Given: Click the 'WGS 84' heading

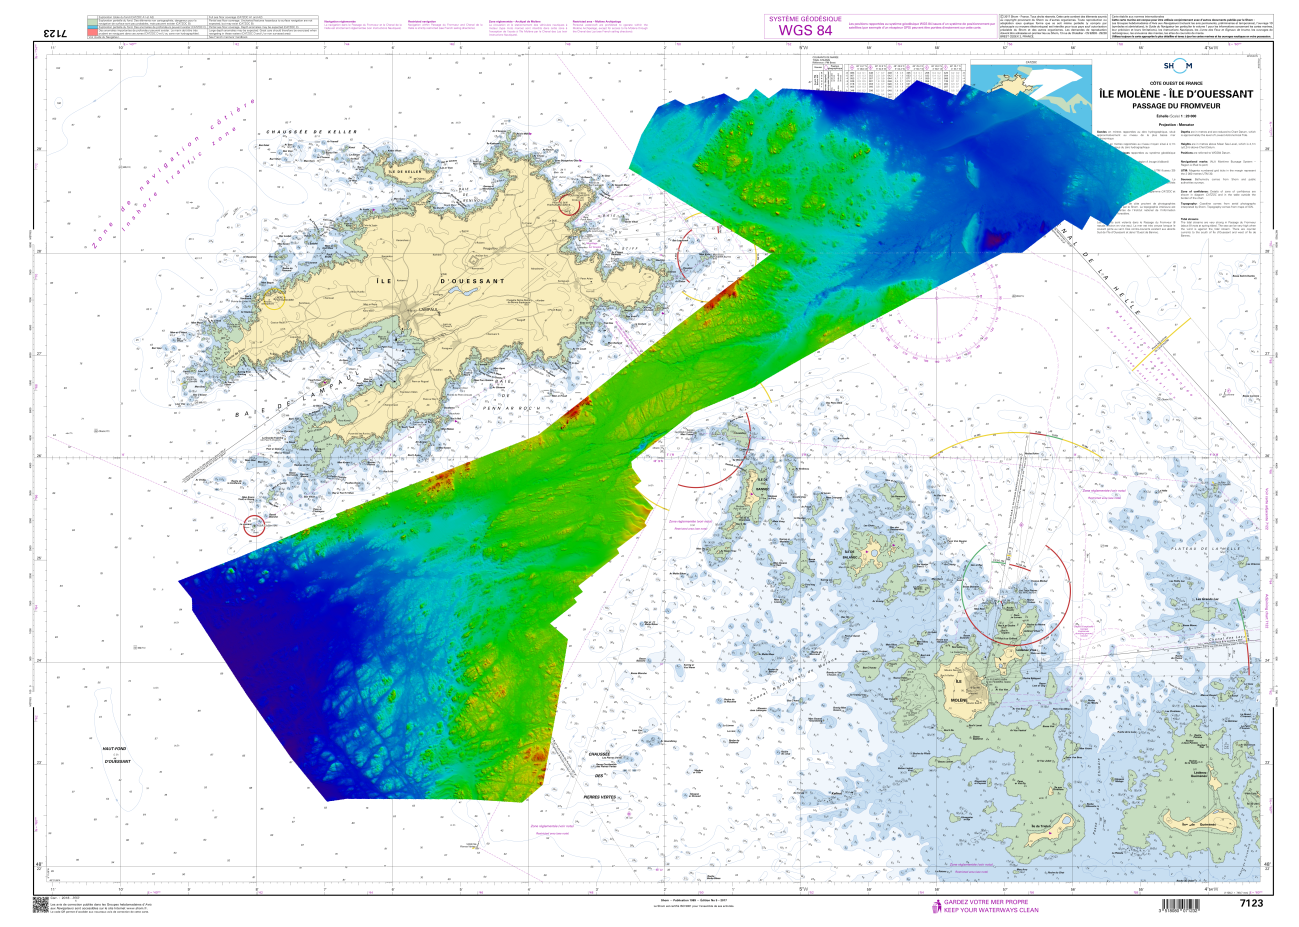Looking at the screenshot, I should (805, 31).
